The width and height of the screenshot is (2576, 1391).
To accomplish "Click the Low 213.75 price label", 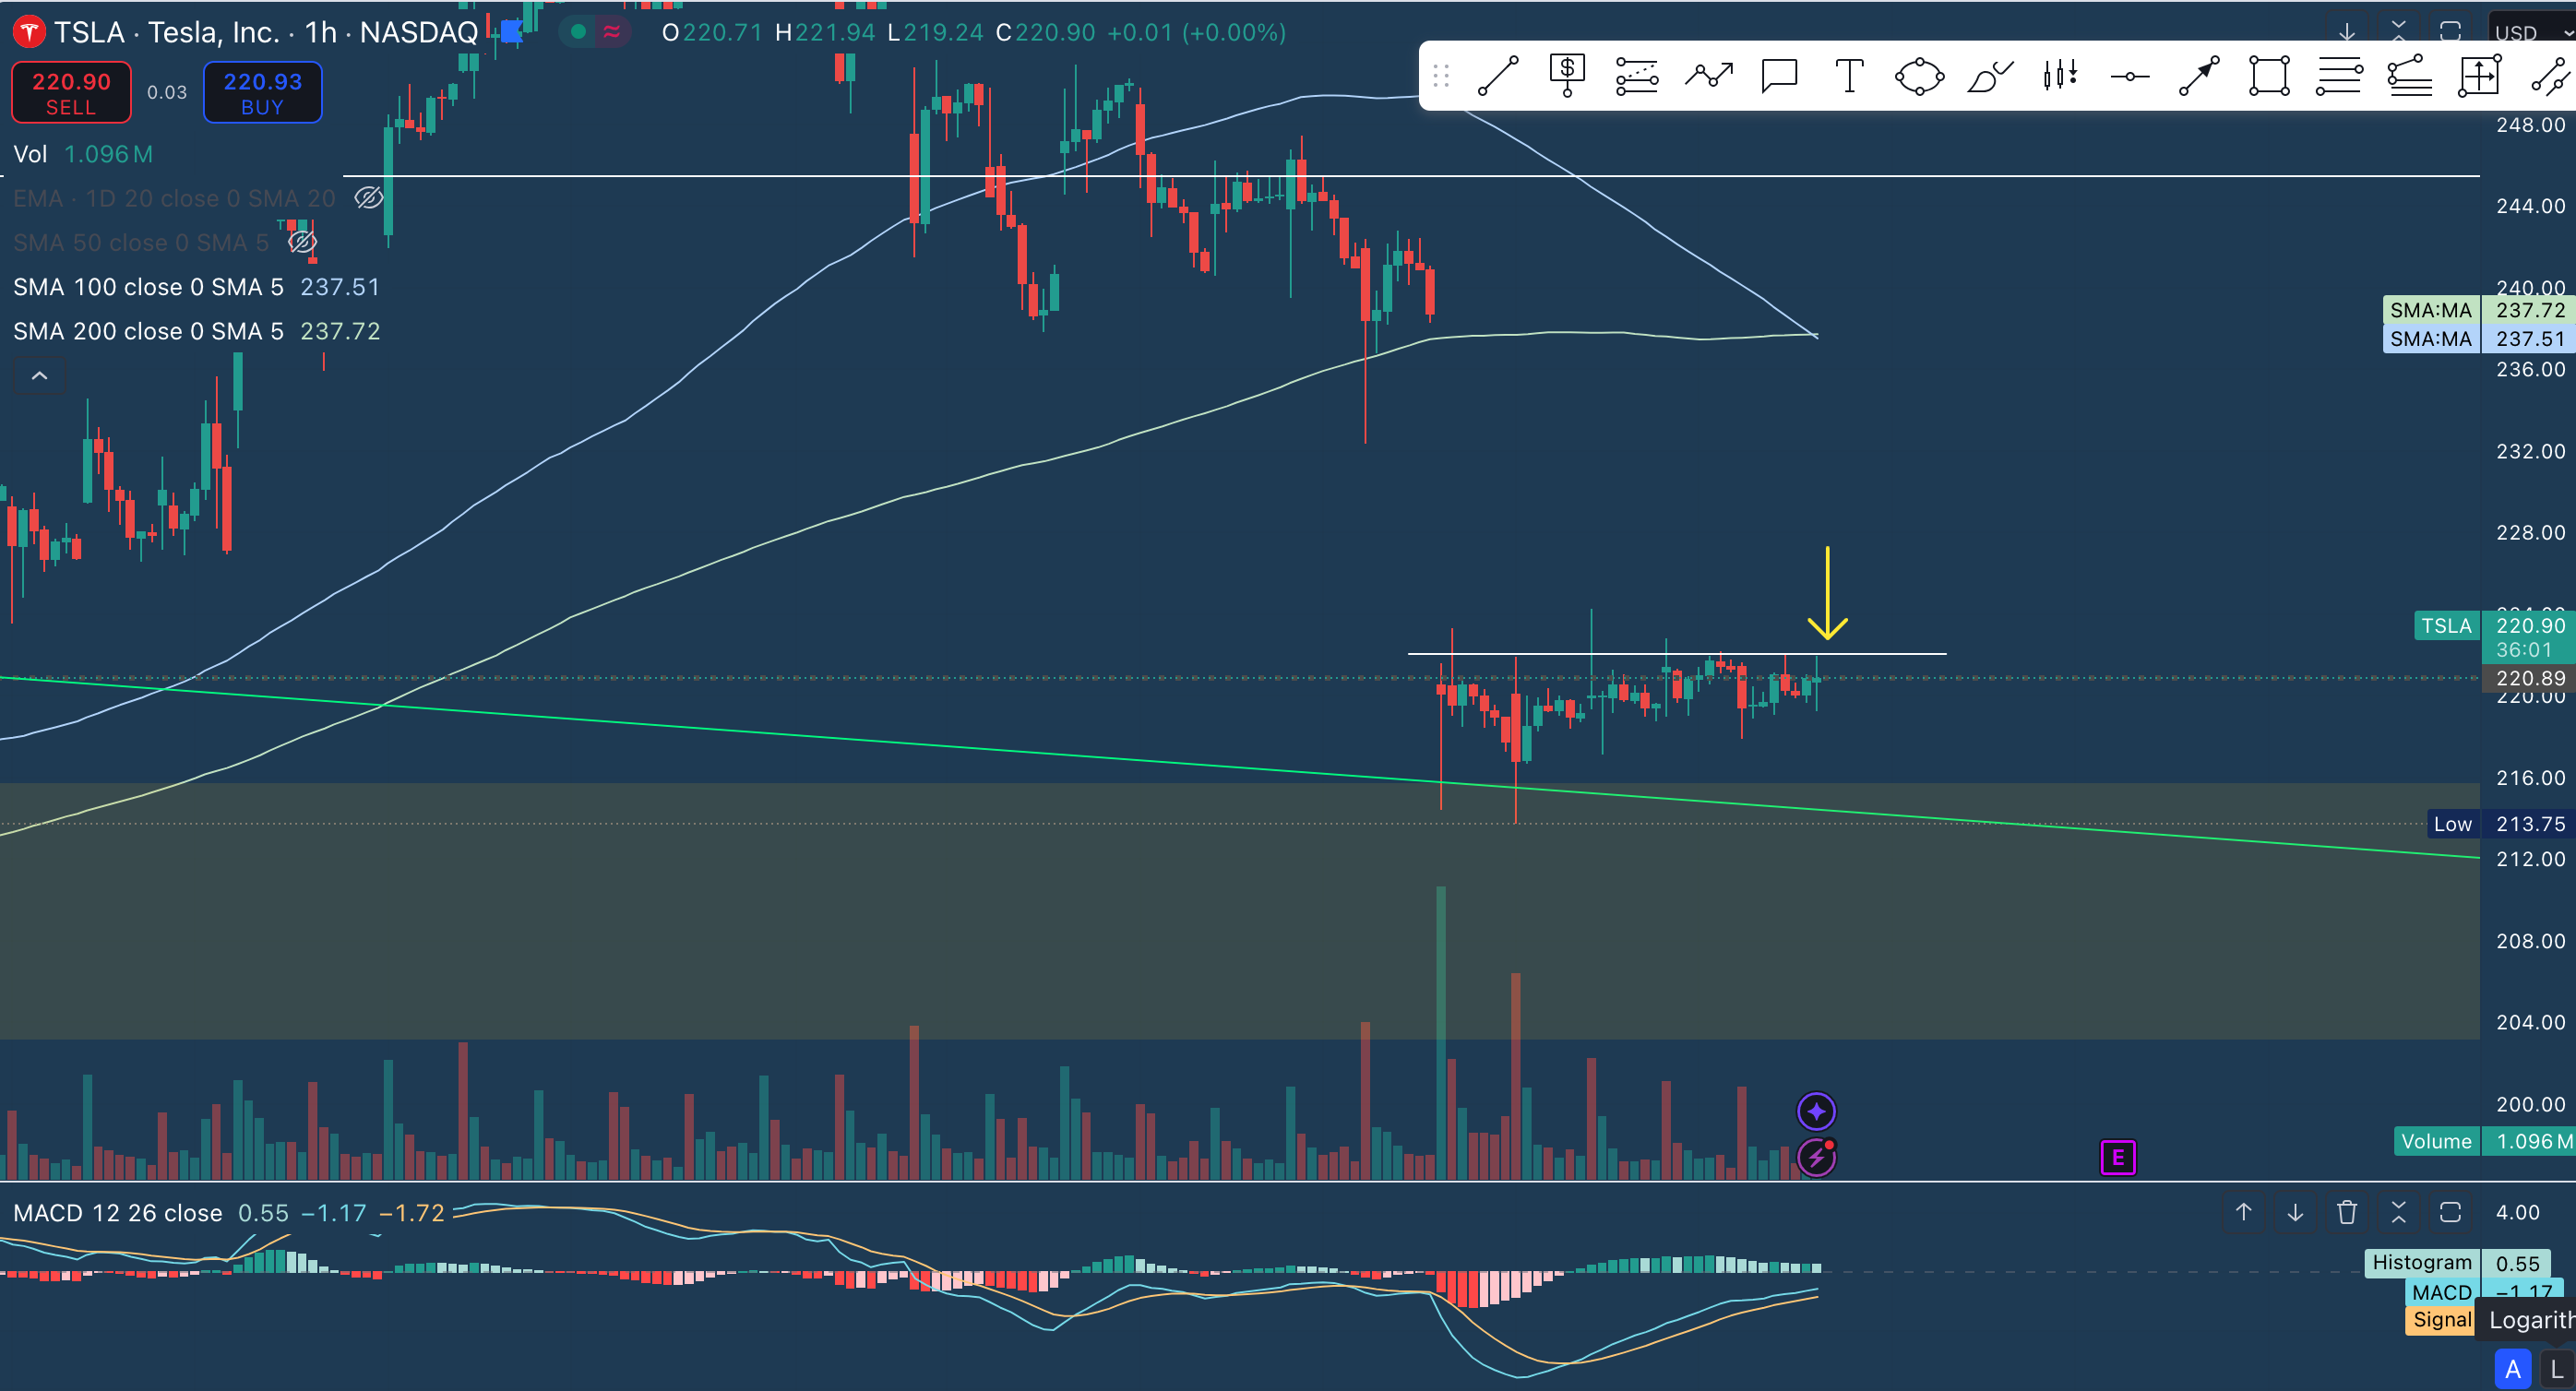I will pyautogui.click(x=2499, y=824).
